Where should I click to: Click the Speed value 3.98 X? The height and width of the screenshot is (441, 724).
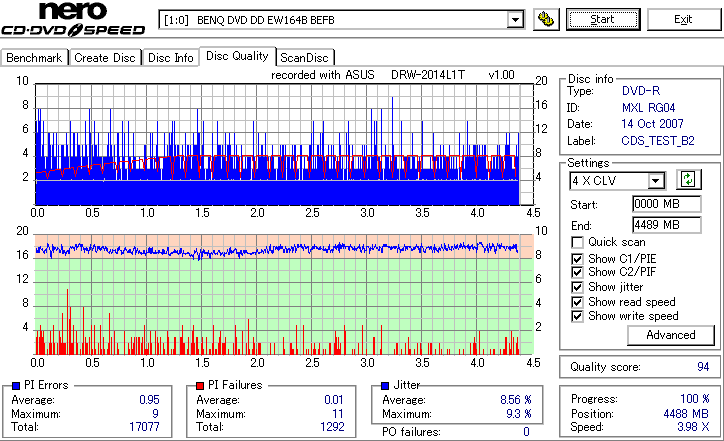point(693,427)
